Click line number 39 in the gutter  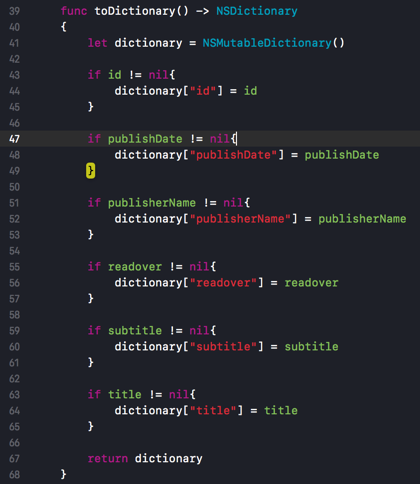click(x=14, y=11)
